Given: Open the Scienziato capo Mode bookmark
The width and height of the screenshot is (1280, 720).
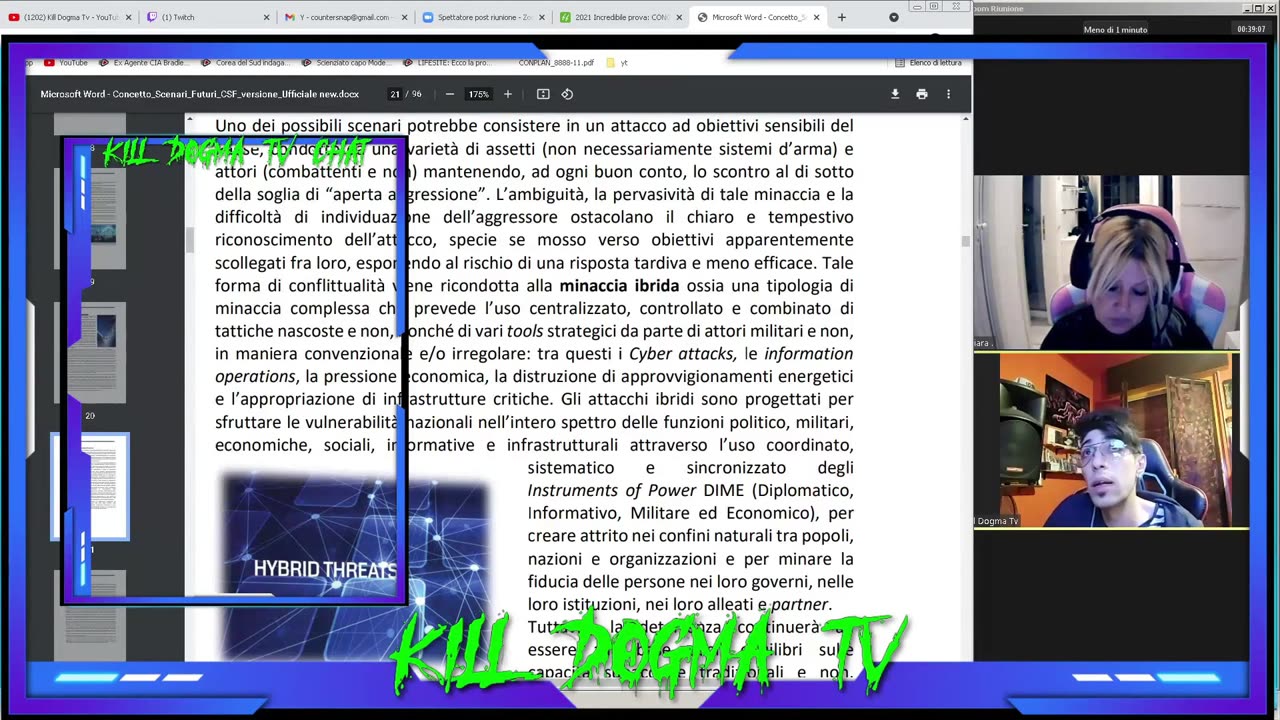Looking at the screenshot, I should [x=346, y=62].
